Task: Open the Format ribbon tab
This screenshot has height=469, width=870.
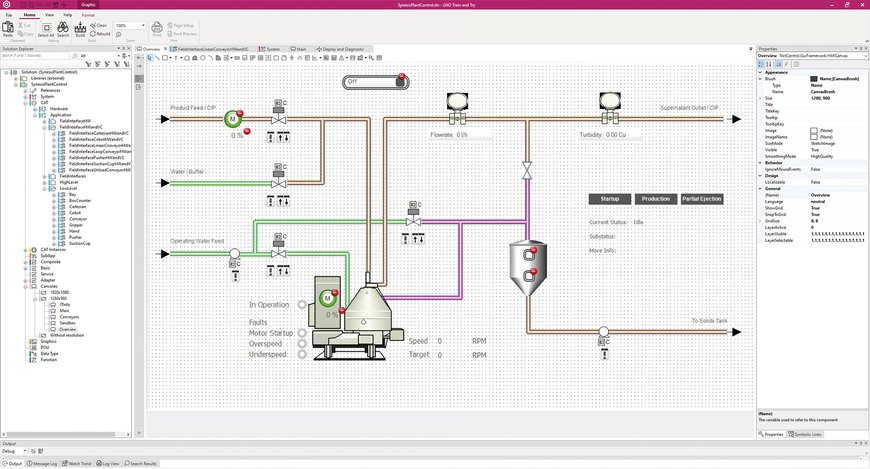Action: pos(88,15)
